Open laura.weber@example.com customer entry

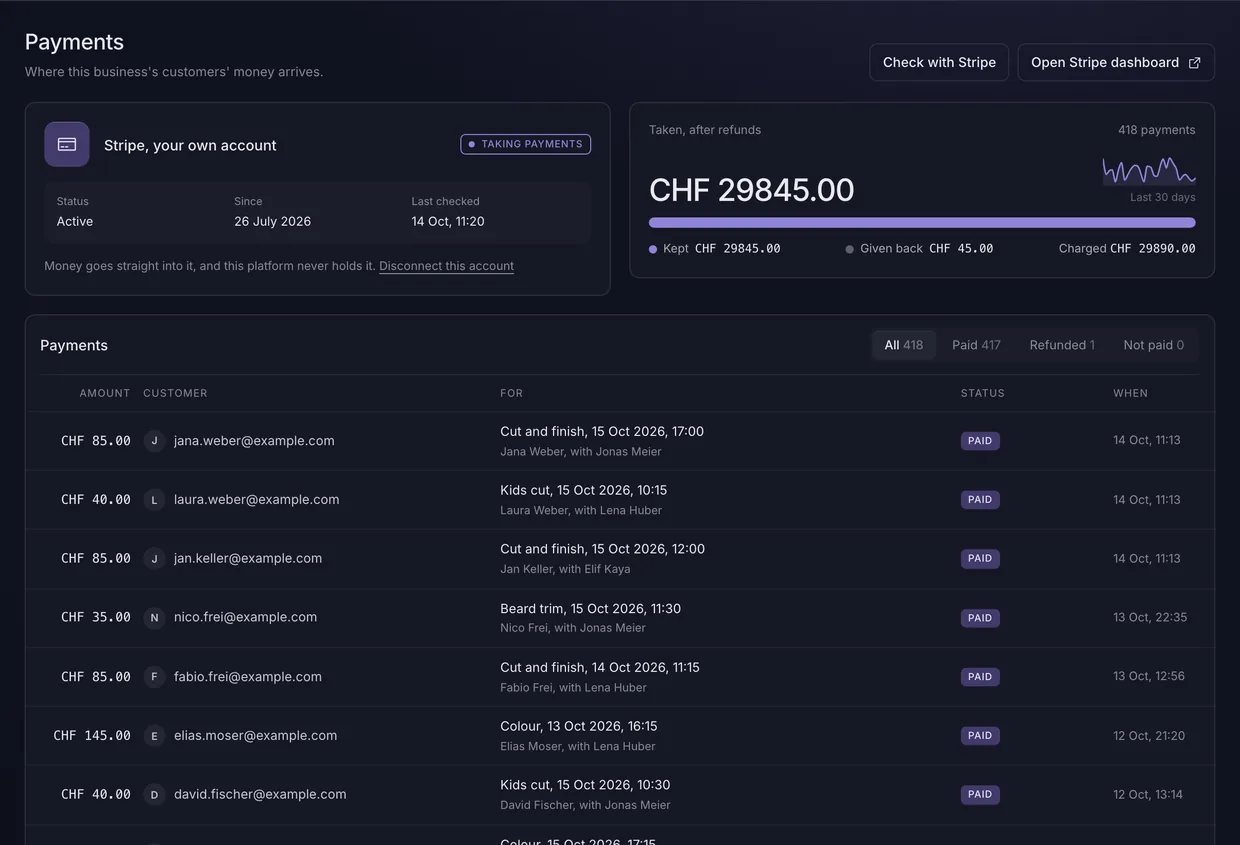(x=256, y=500)
